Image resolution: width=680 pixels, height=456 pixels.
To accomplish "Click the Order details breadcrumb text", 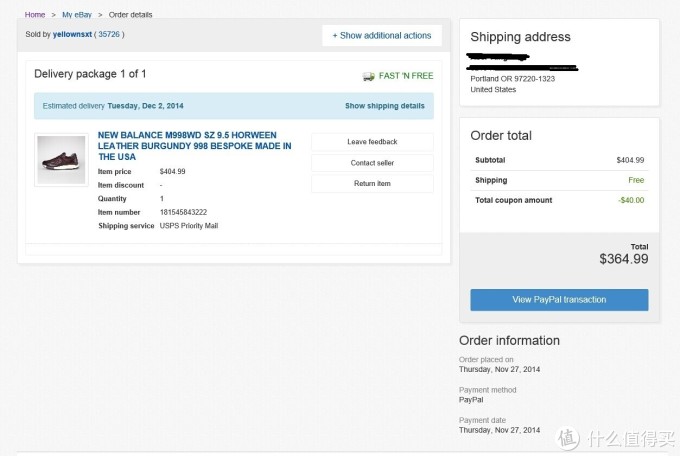I will [131, 15].
